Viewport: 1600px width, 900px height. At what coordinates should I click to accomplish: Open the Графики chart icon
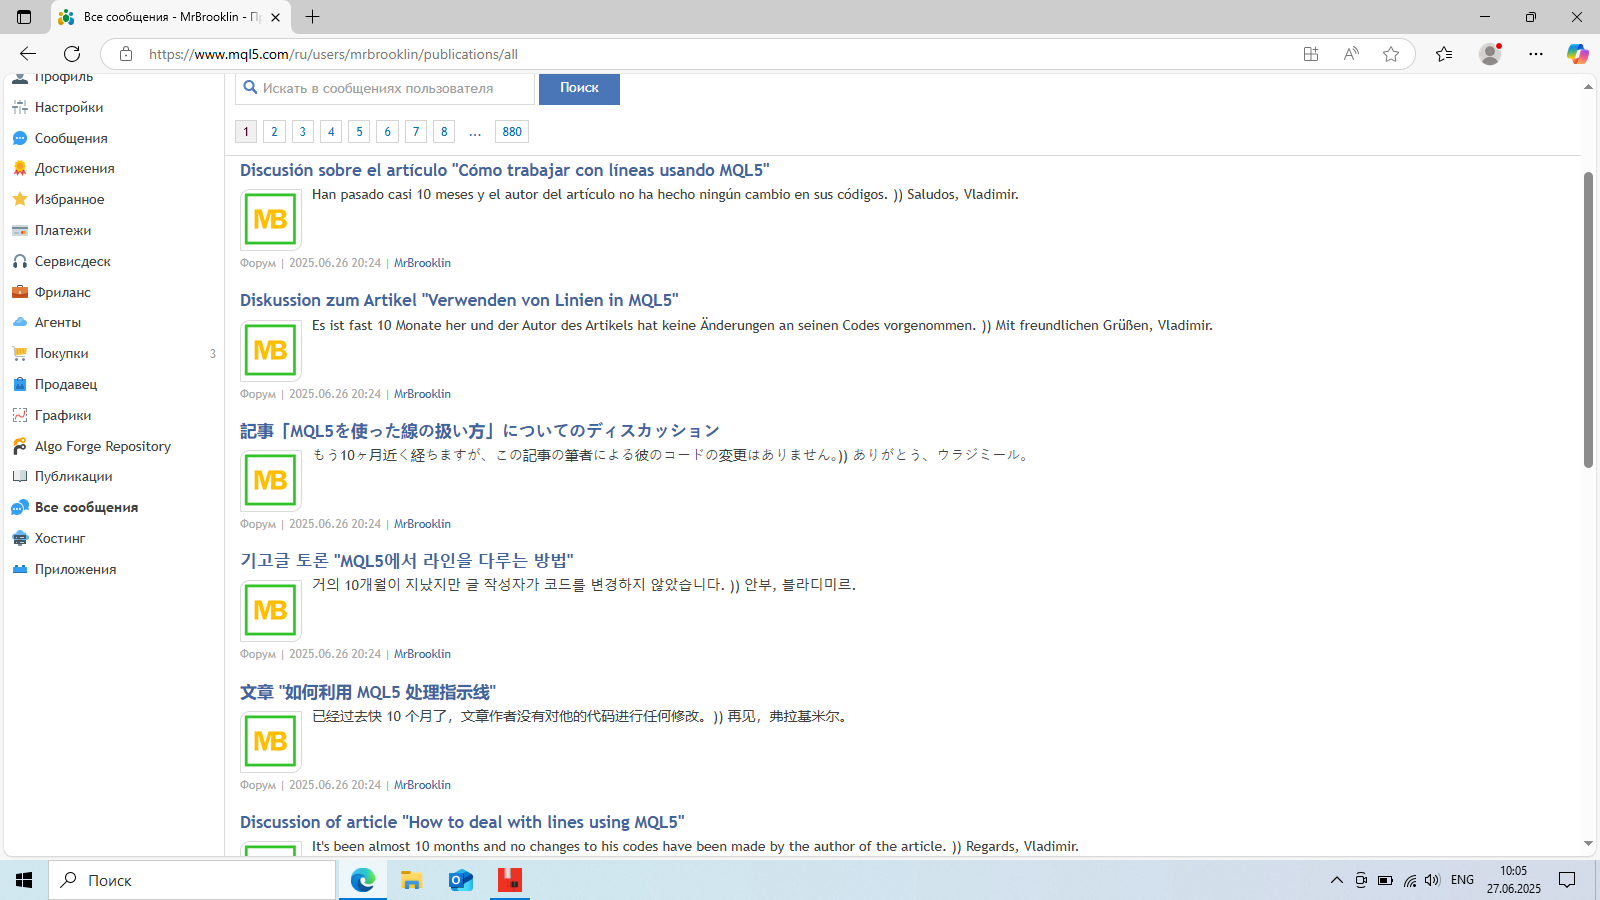click(x=20, y=415)
